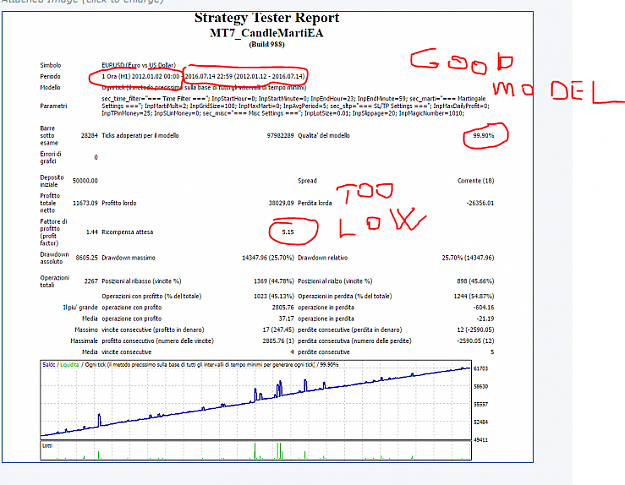This screenshot has width=625, height=485.
Task: Click the initial deposit '50000.00'
Action: click(85, 181)
